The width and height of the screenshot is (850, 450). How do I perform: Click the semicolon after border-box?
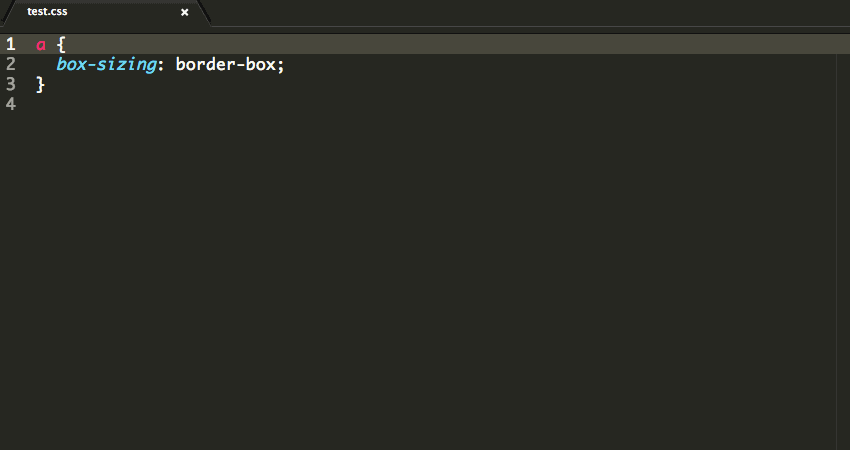coord(280,66)
